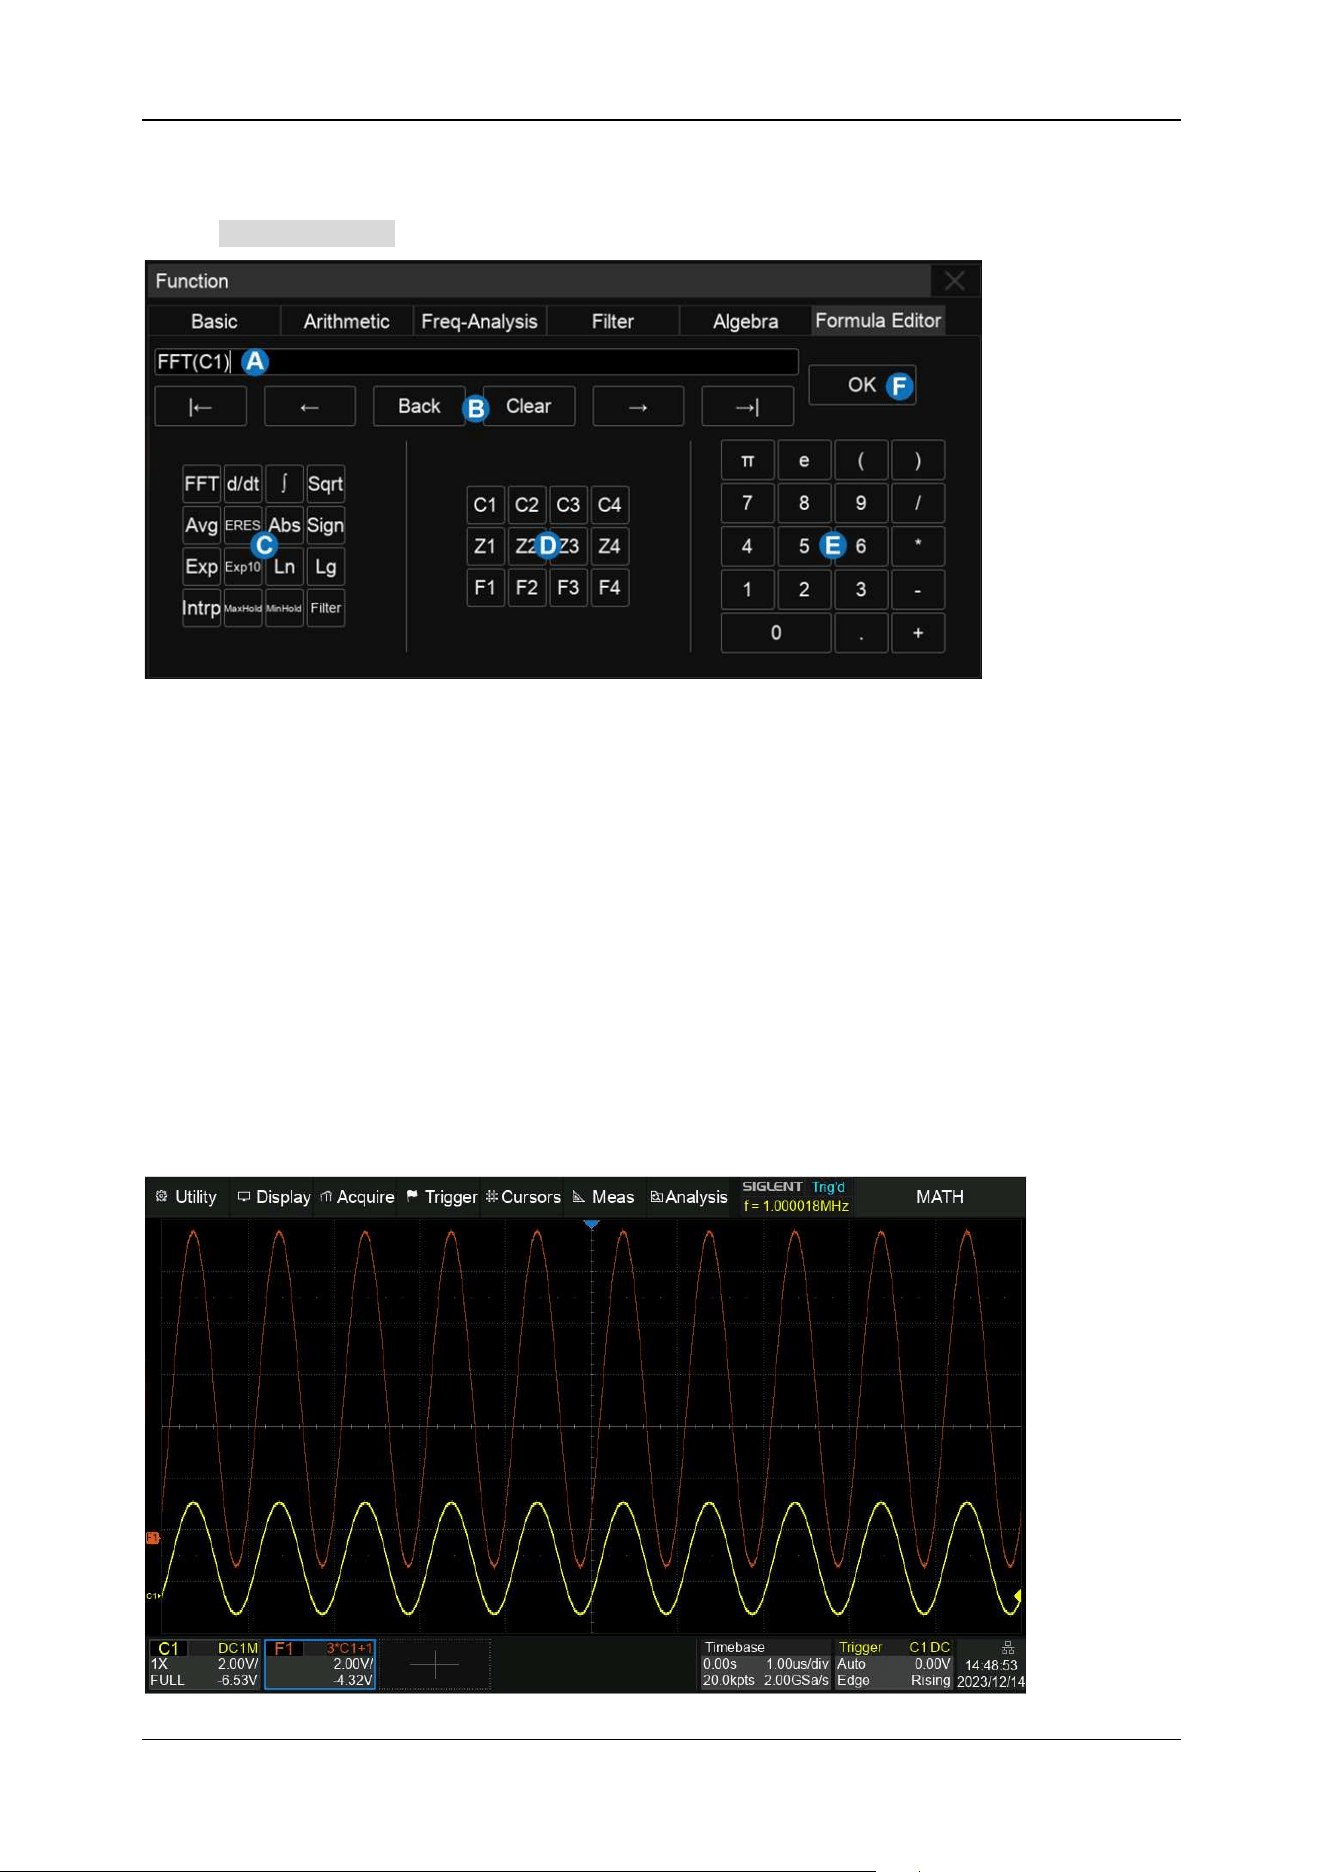This screenshot has width=1324, height=1872.
Task: Select source channel C2
Action: click(x=527, y=505)
